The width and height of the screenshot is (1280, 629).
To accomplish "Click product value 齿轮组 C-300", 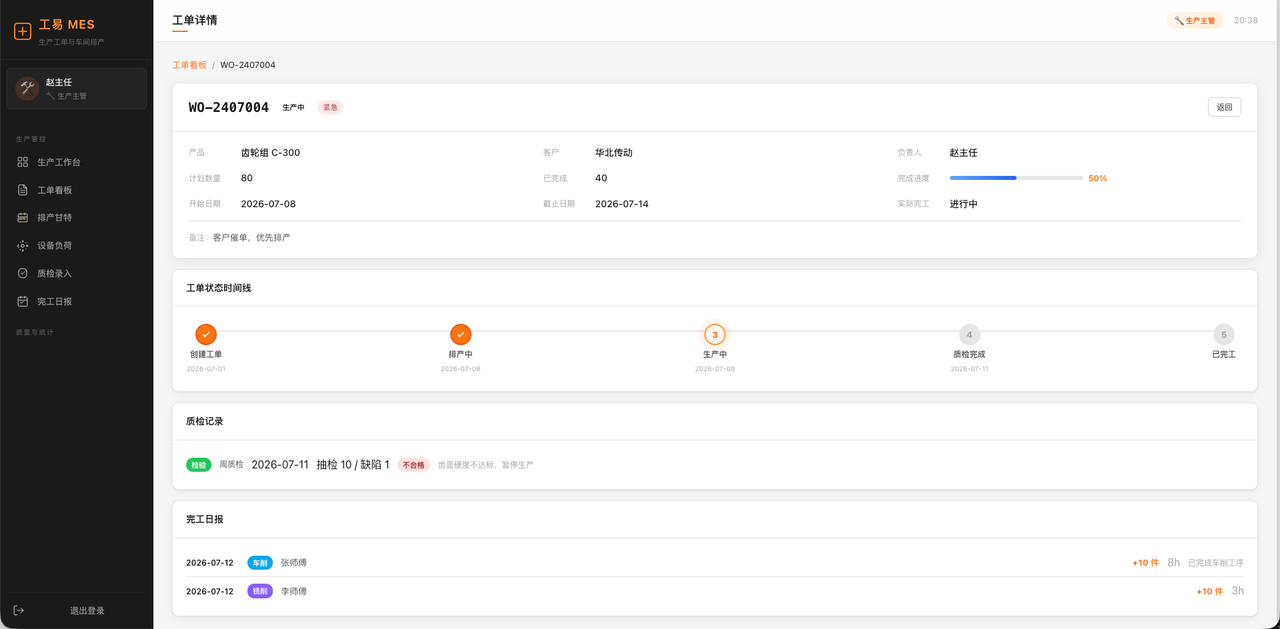I will (x=270, y=153).
